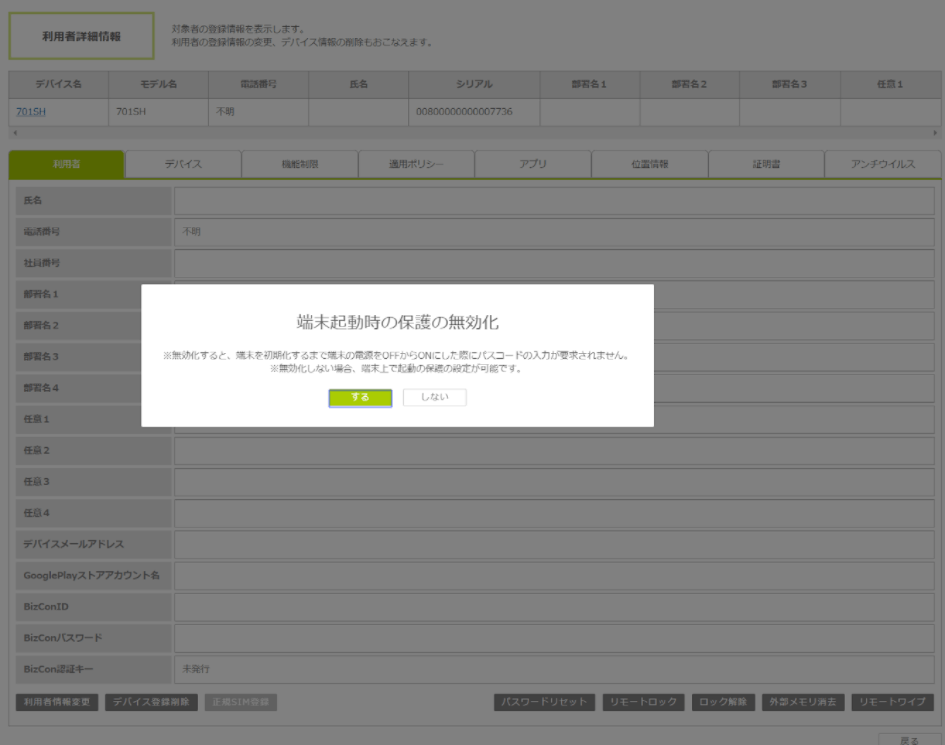Click the リモートロック button
The height and width of the screenshot is (745, 945).
tap(643, 702)
